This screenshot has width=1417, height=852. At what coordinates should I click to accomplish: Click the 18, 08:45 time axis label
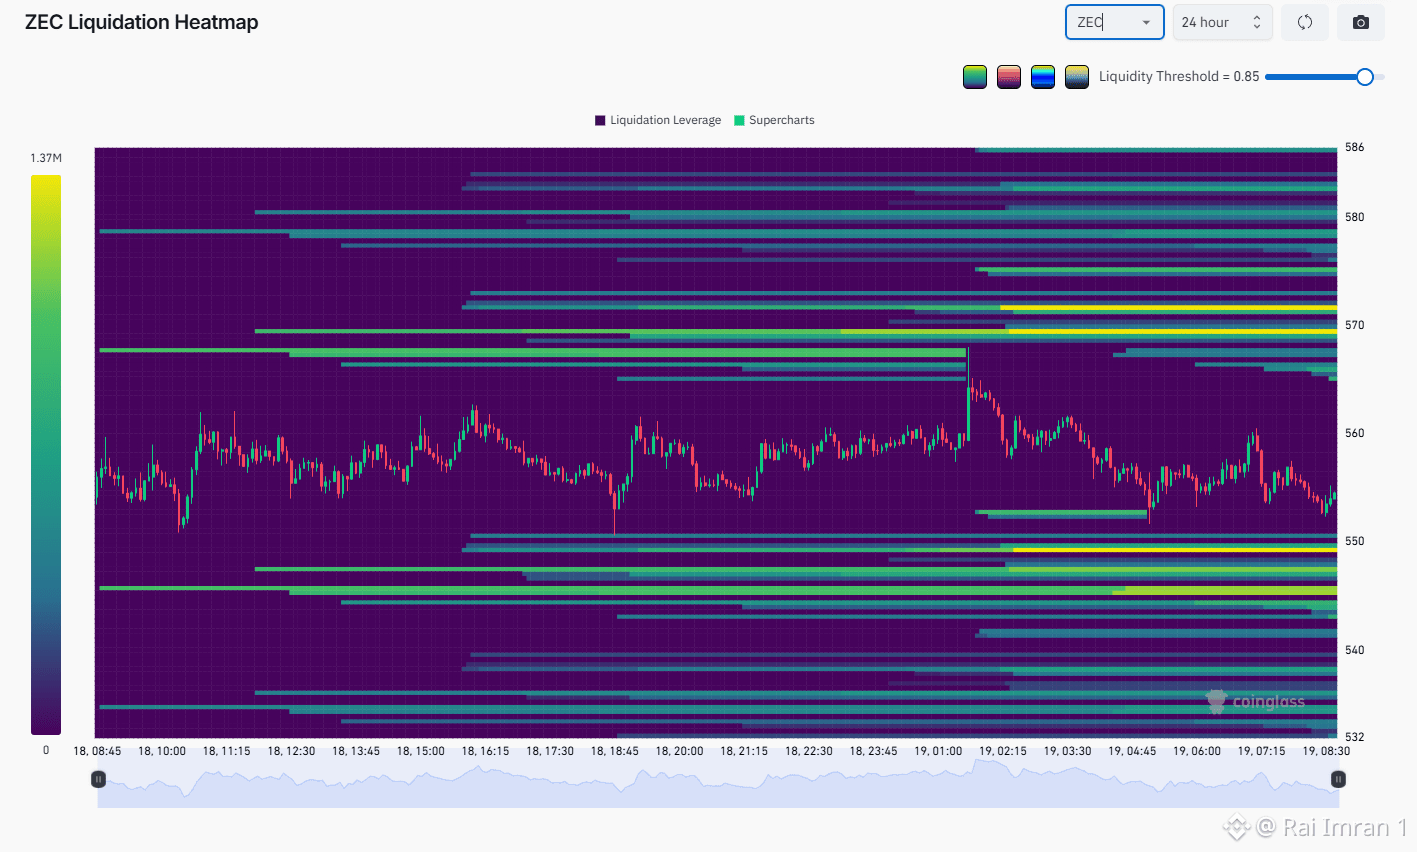97,751
